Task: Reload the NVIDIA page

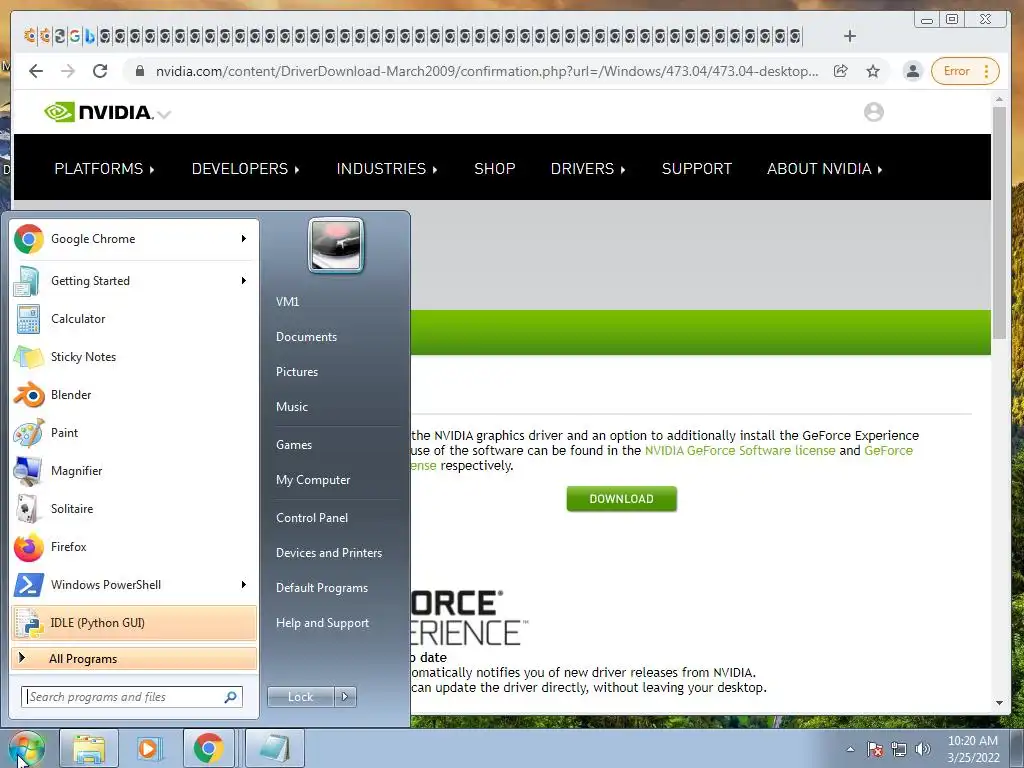Action: [100, 71]
